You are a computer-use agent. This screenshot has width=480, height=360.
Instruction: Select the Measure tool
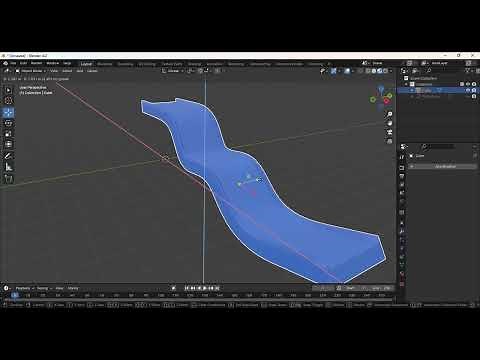click(8, 167)
